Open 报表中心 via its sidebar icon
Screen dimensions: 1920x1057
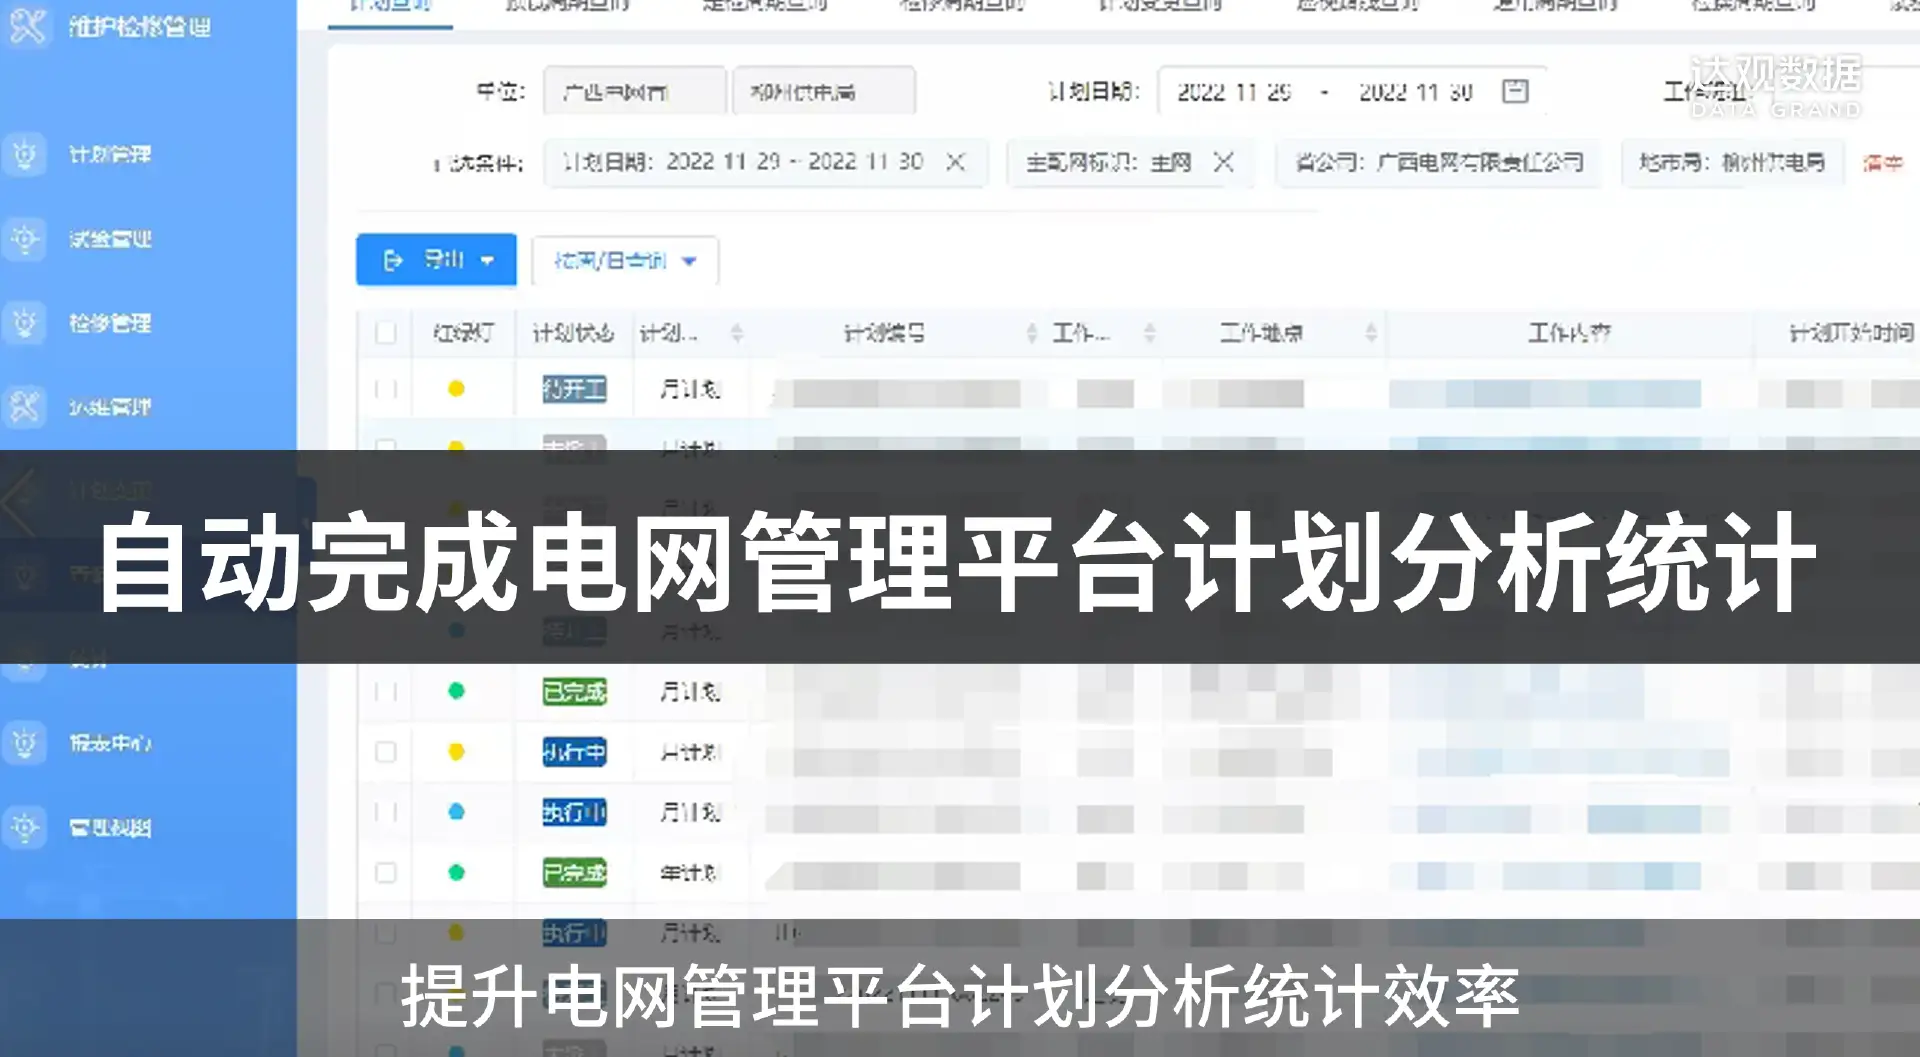click(x=25, y=743)
